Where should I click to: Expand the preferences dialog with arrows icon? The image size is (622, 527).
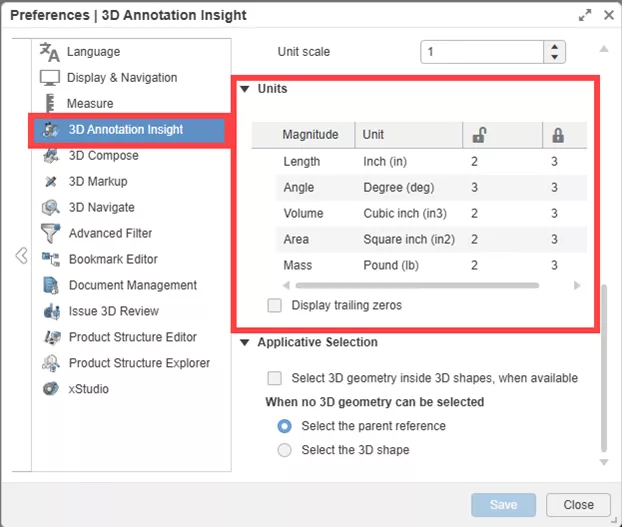coord(585,15)
